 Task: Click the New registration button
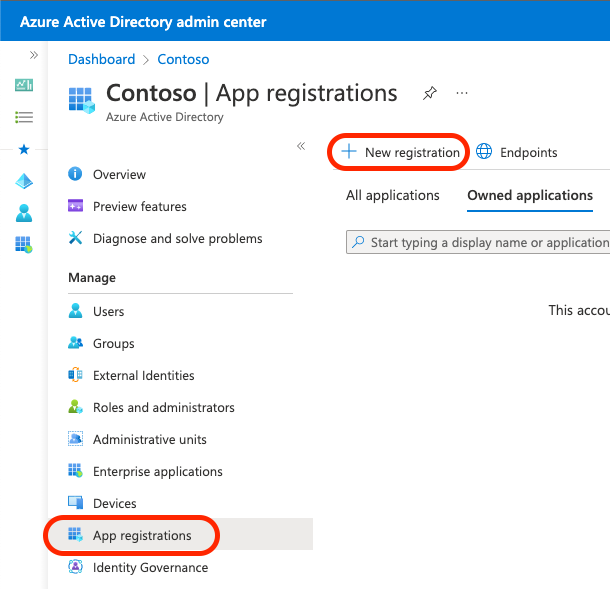point(400,152)
